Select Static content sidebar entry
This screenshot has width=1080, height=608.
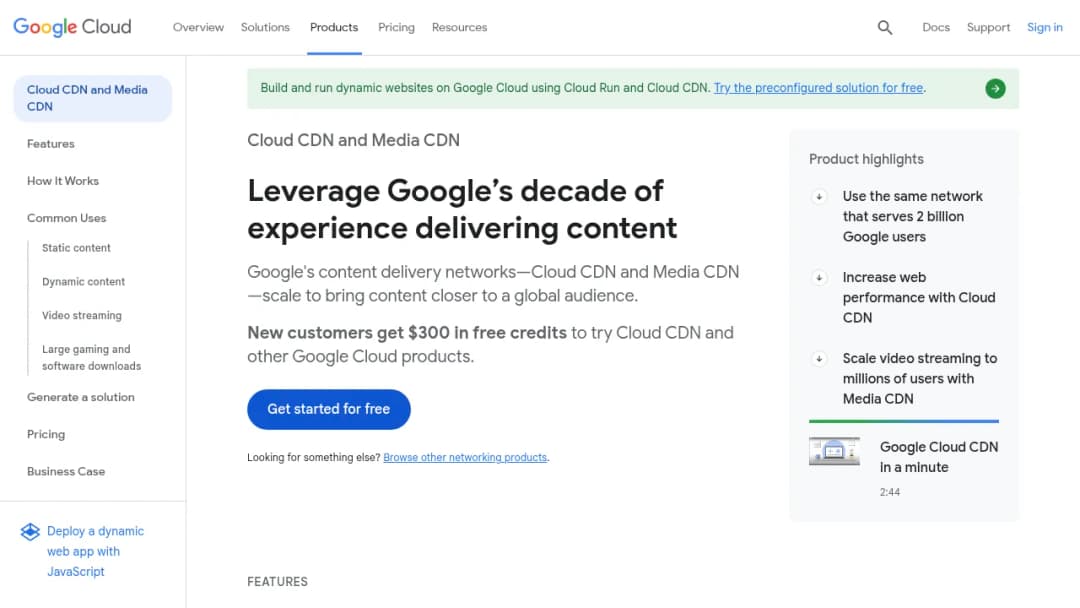[76, 248]
